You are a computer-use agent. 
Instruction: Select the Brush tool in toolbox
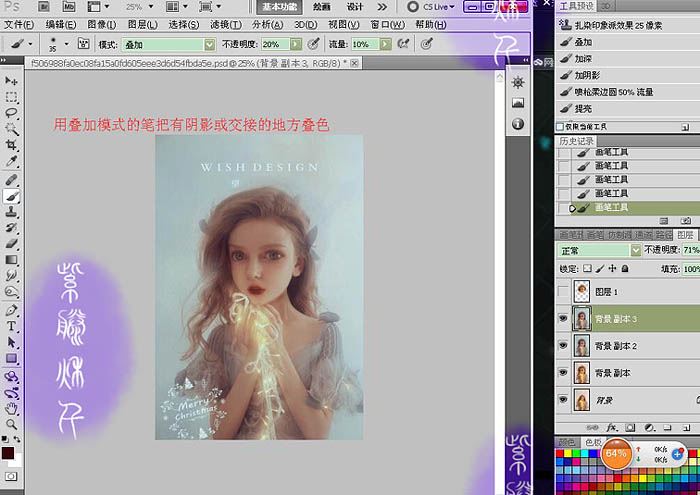pos(11,196)
